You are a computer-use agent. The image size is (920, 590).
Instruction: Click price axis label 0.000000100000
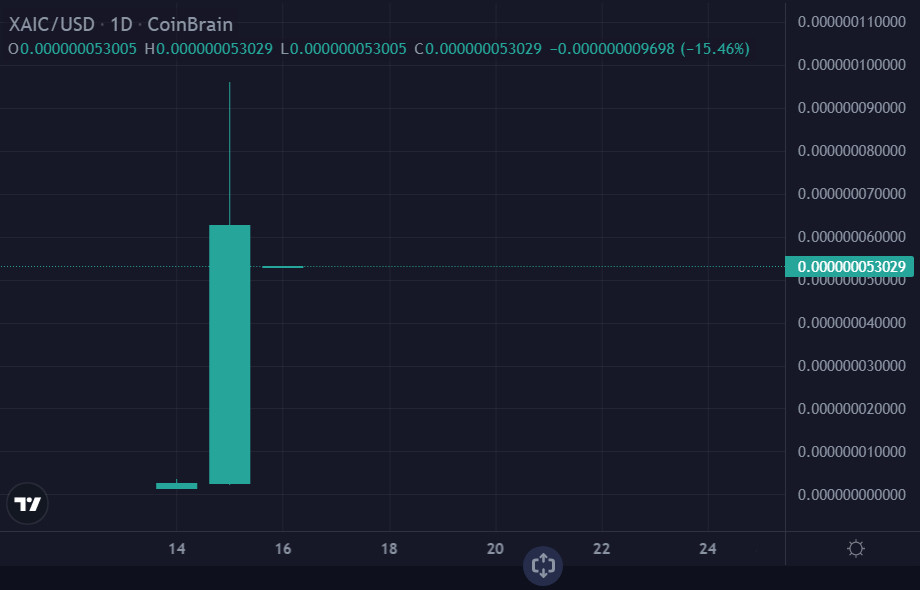tap(851, 65)
